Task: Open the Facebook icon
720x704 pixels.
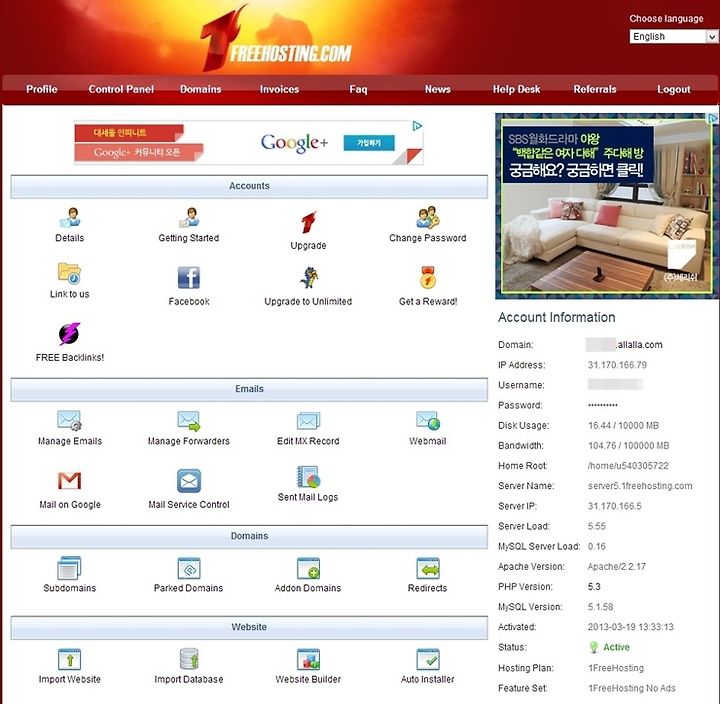Action: pos(189,277)
